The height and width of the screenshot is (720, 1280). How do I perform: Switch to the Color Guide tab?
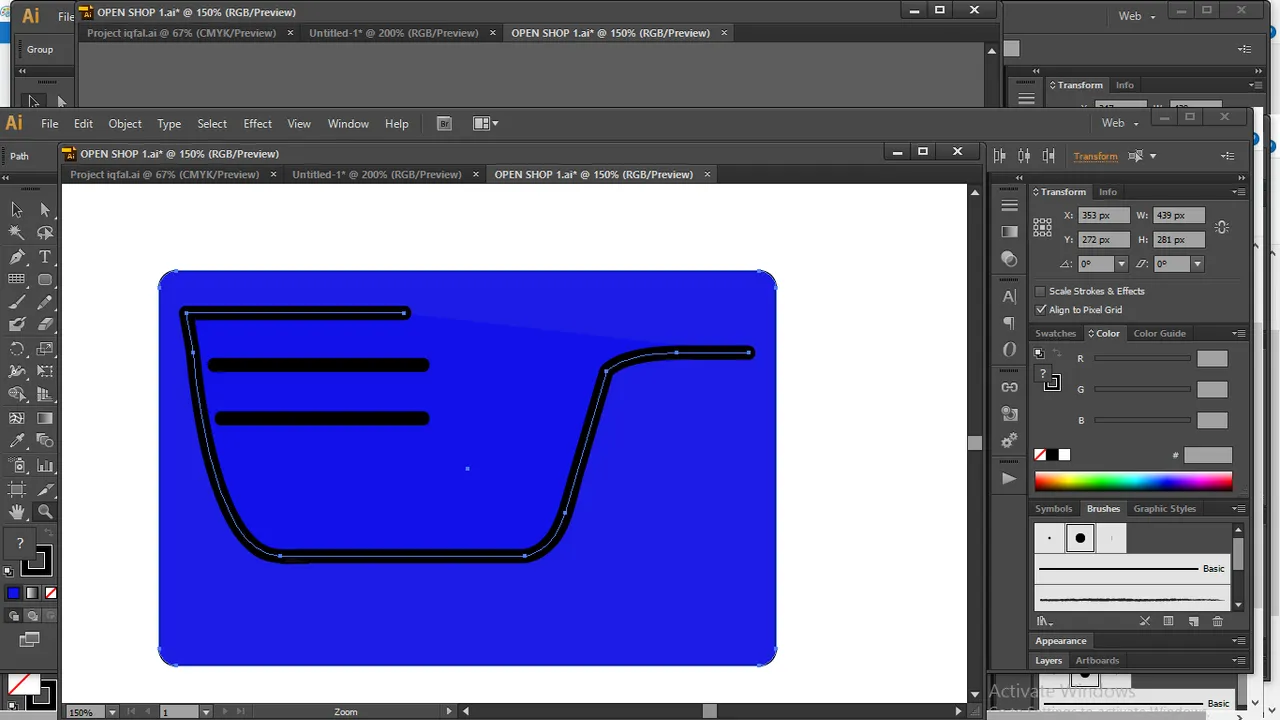[1159, 334]
